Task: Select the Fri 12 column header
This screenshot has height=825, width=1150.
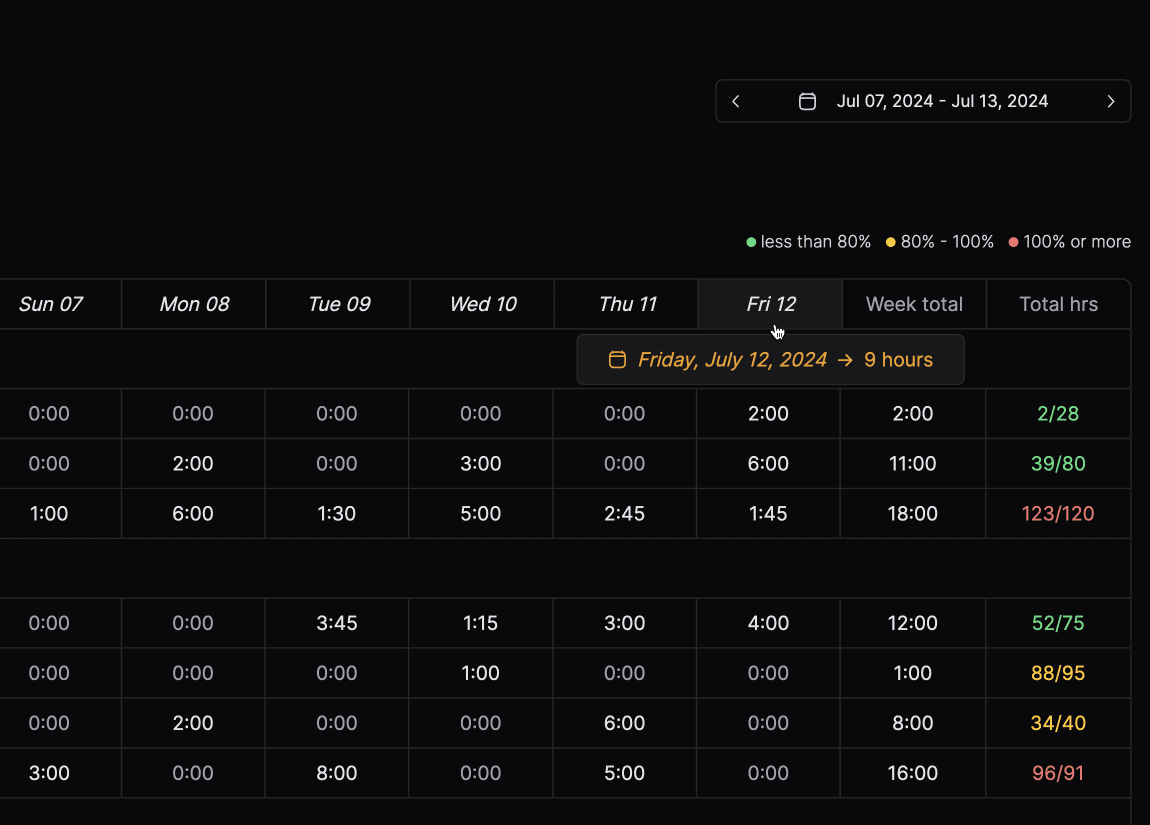Action: tap(771, 304)
